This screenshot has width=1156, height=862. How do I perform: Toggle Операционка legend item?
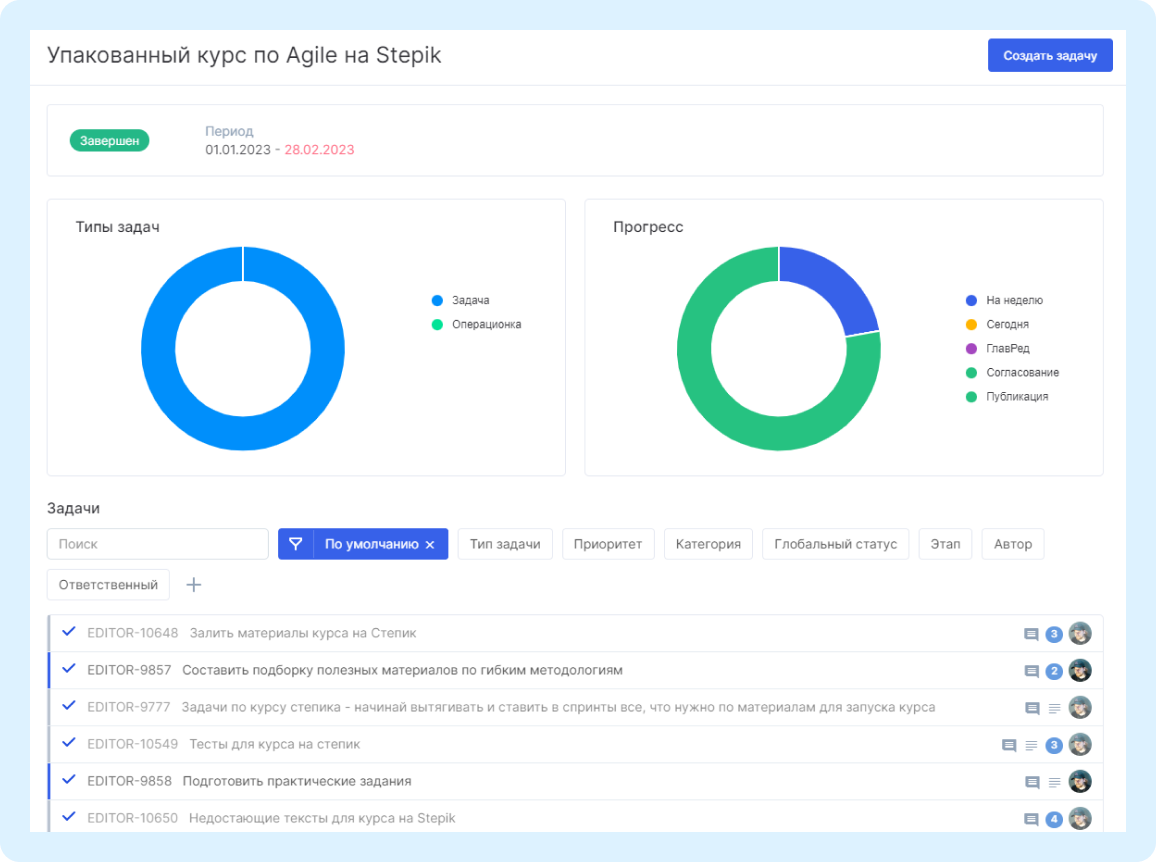click(476, 324)
